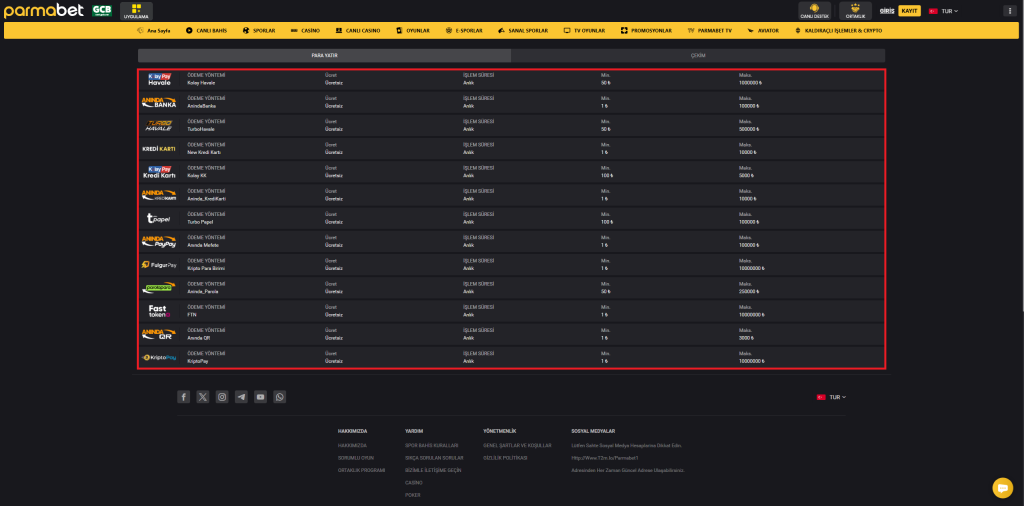This screenshot has width=1024, height=510.
Task: Open the YouTube social icon
Action: pos(260,397)
